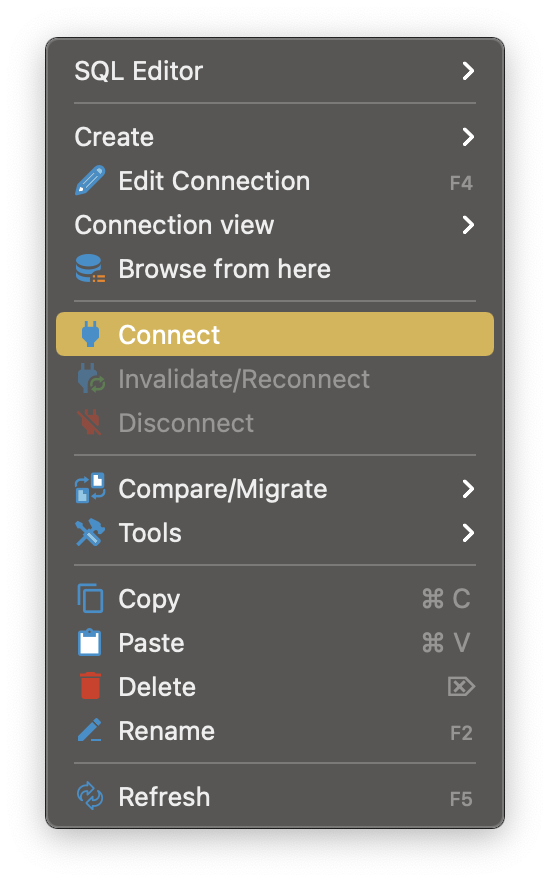Open the SQL Editor menu entry
This screenshot has height=882, width=550.
275,71
